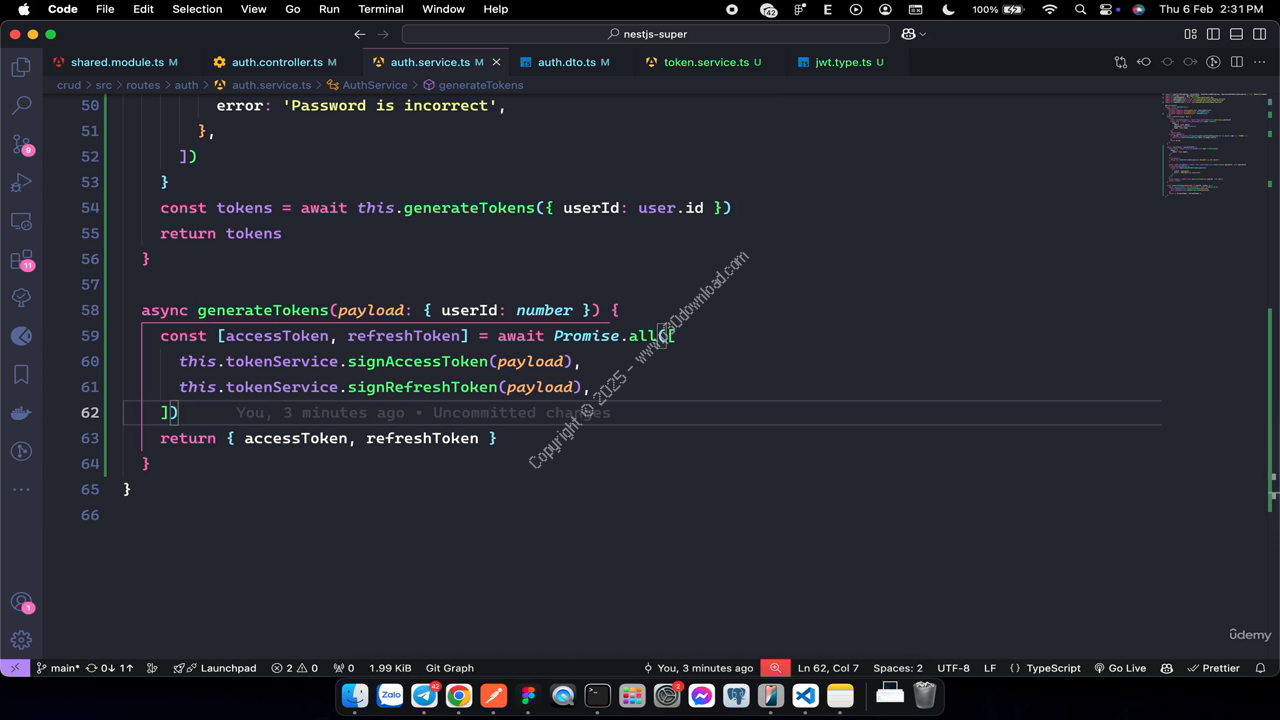
Task: Open the Search view in activity bar
Action: pyautogui.click(x=21, y=105)
